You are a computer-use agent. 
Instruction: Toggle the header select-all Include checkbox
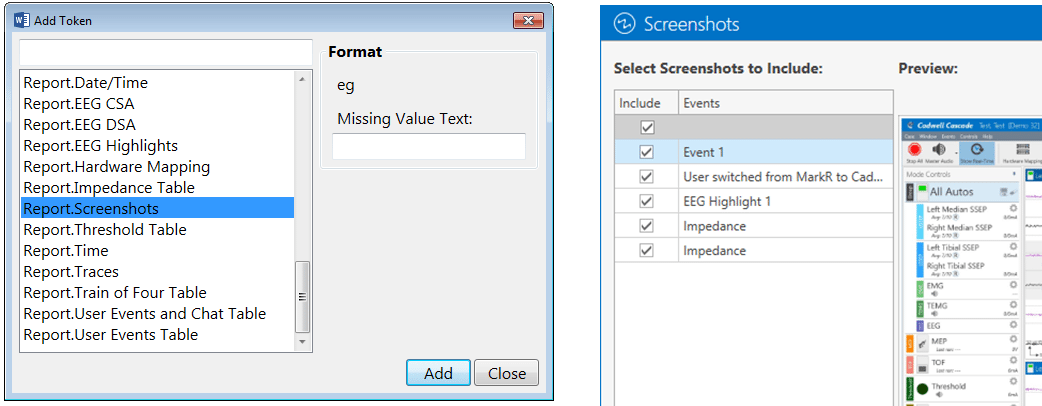647,127
